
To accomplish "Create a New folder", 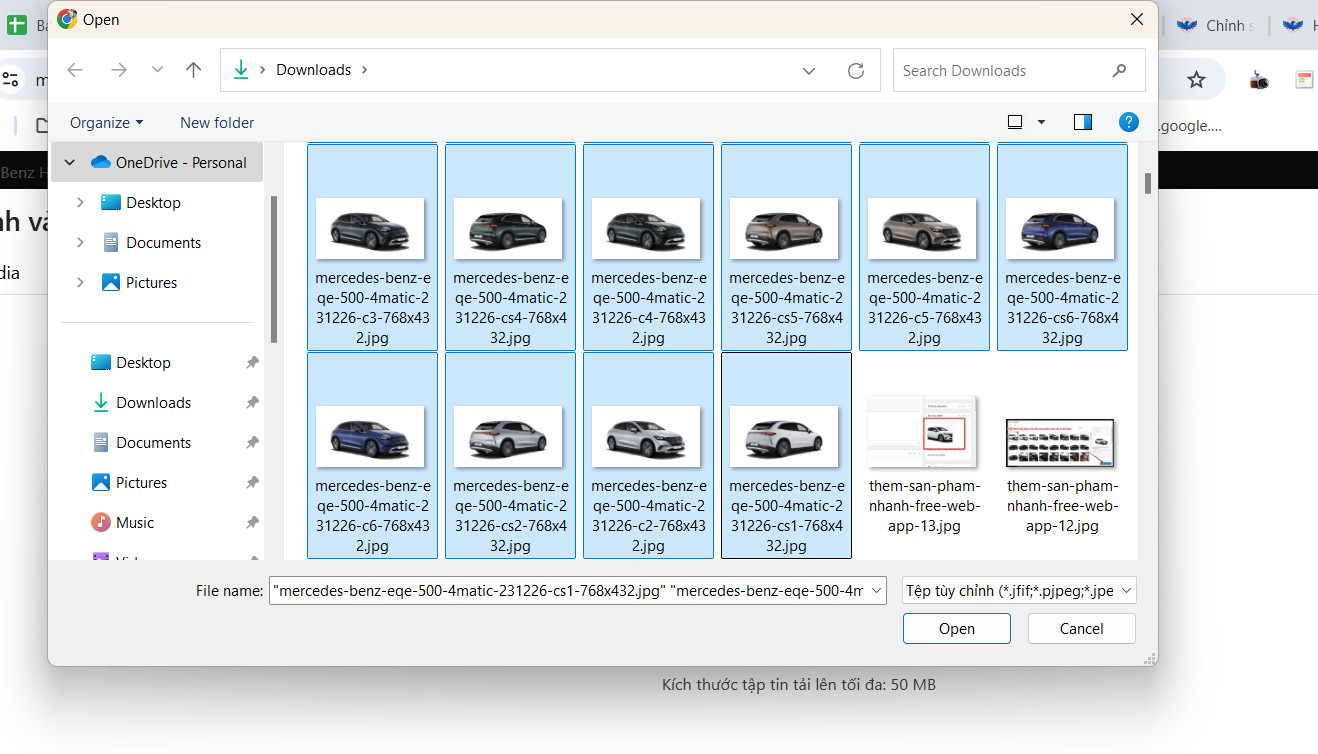I will click(x=217, y=122).
